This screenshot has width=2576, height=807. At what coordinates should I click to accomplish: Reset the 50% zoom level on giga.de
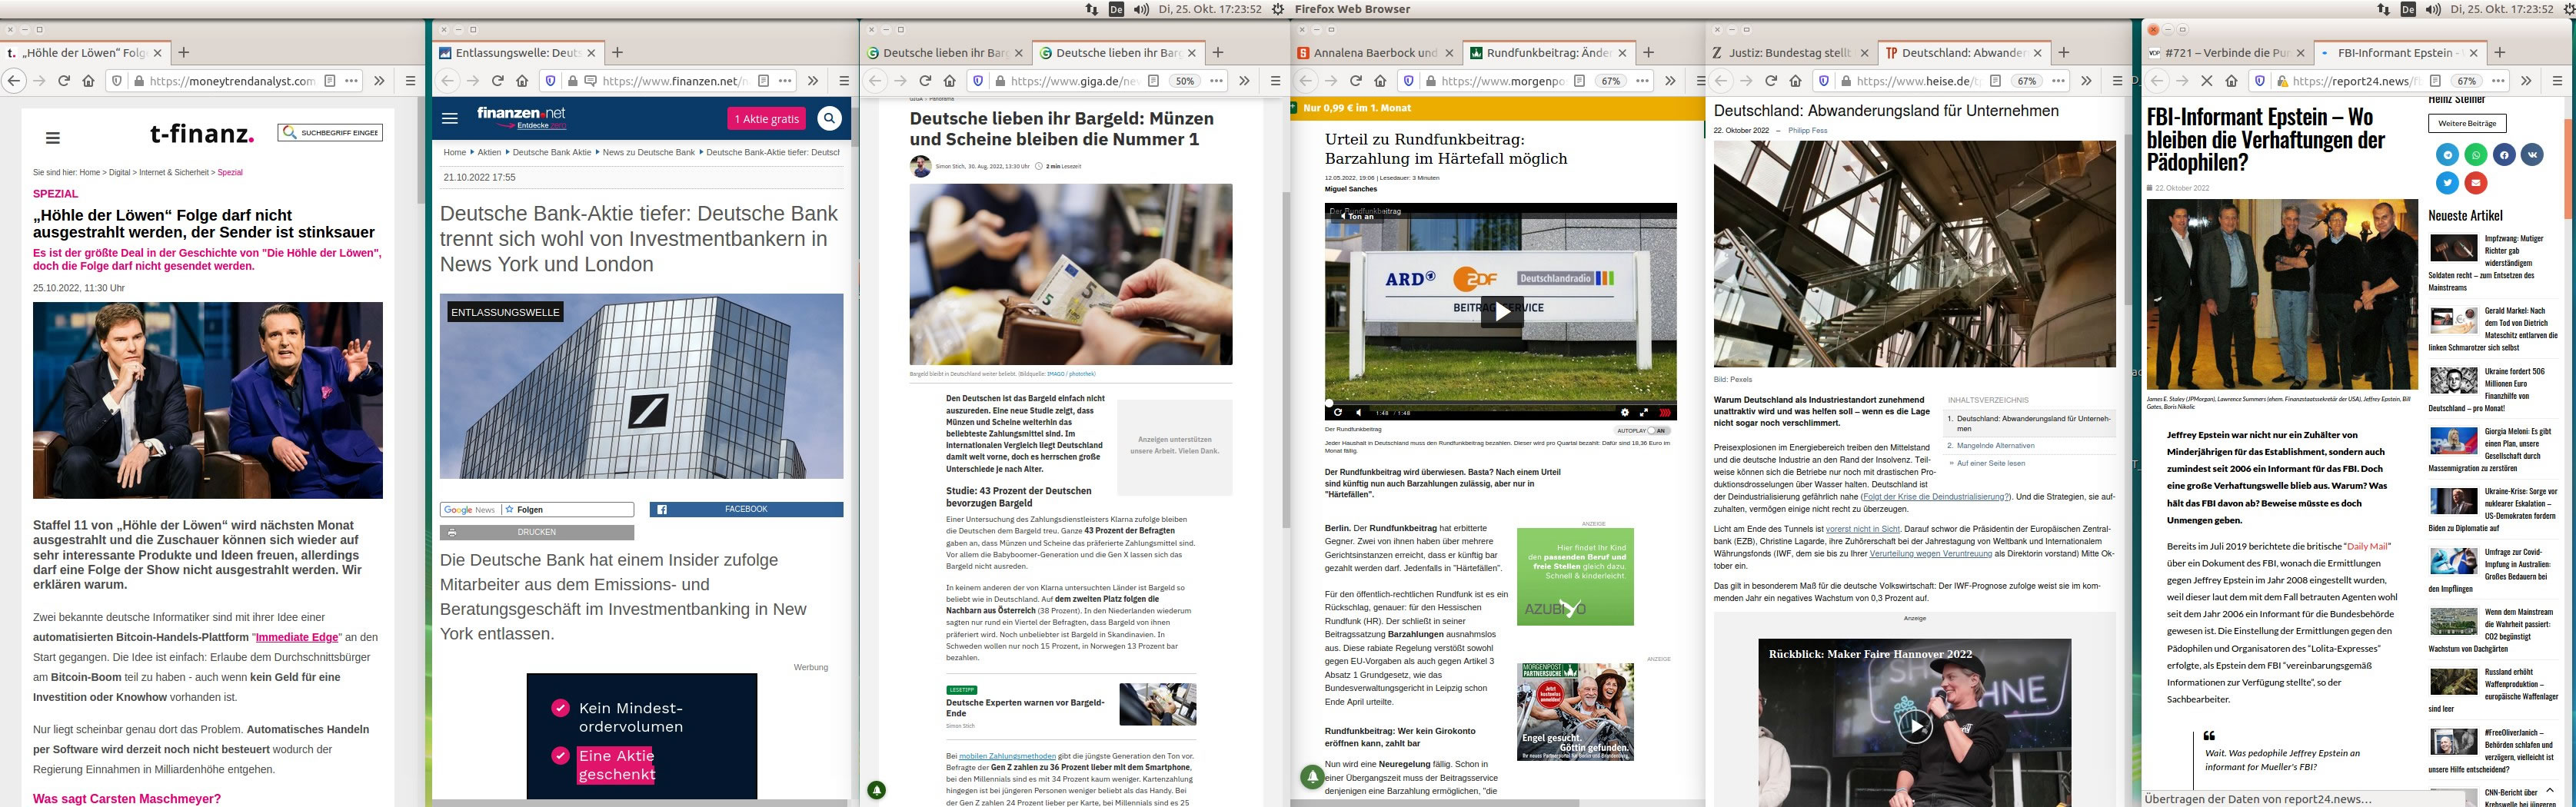point(1184,81)
